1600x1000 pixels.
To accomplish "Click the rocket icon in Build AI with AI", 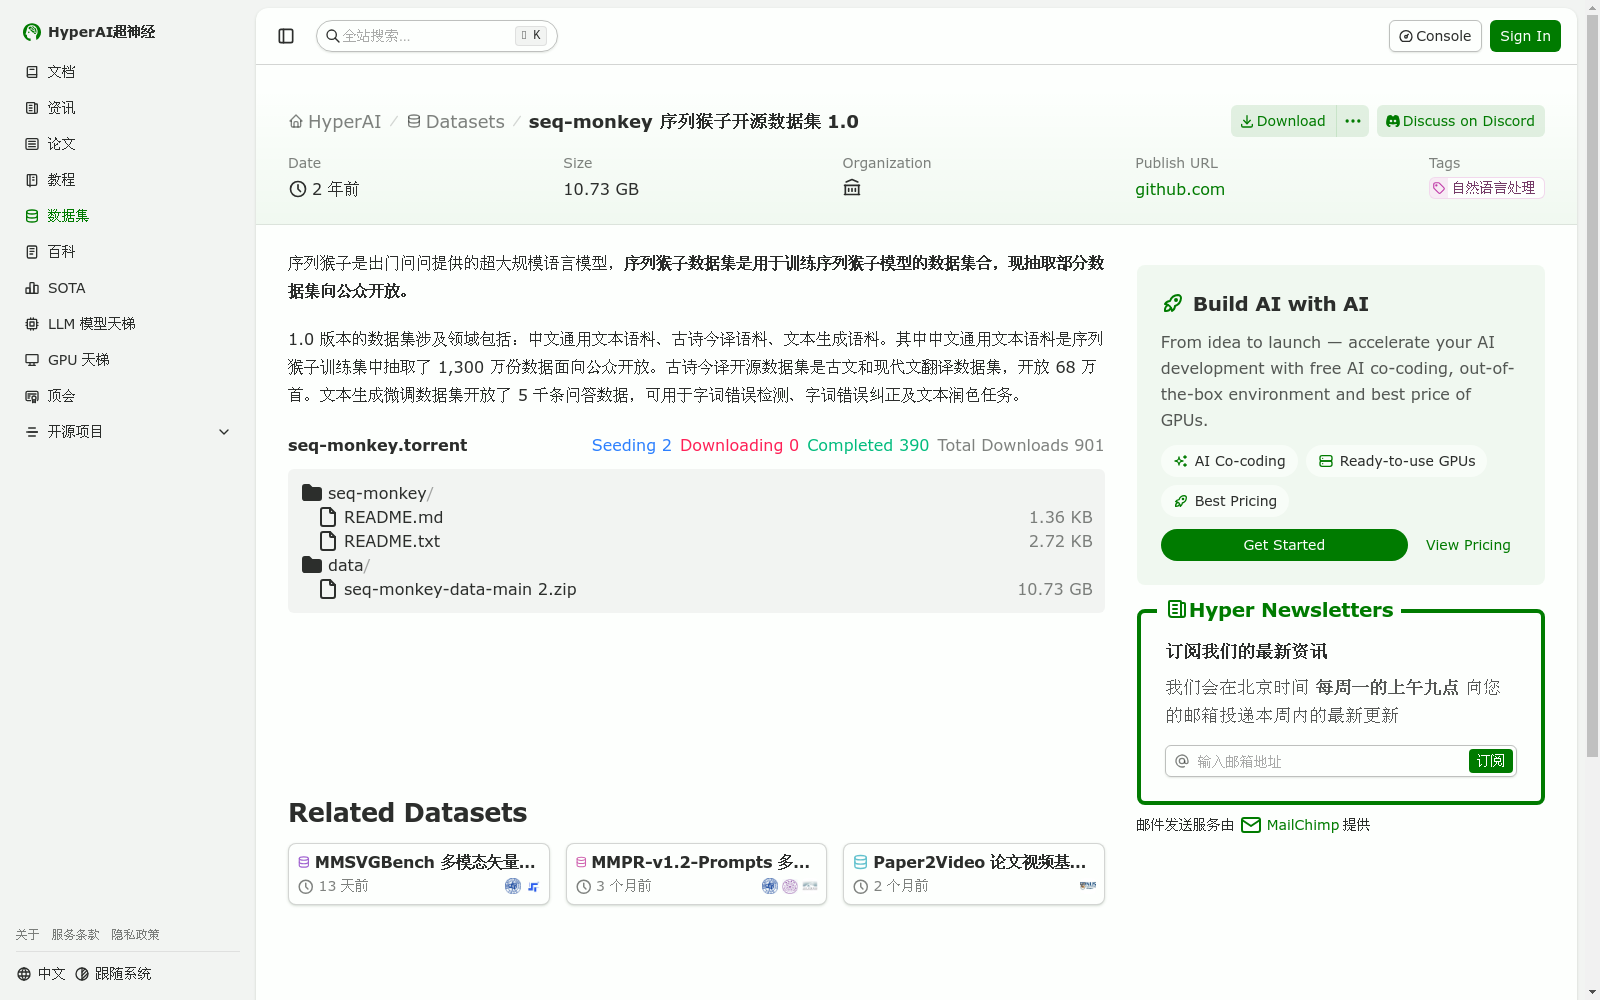I will (1172, 304).
